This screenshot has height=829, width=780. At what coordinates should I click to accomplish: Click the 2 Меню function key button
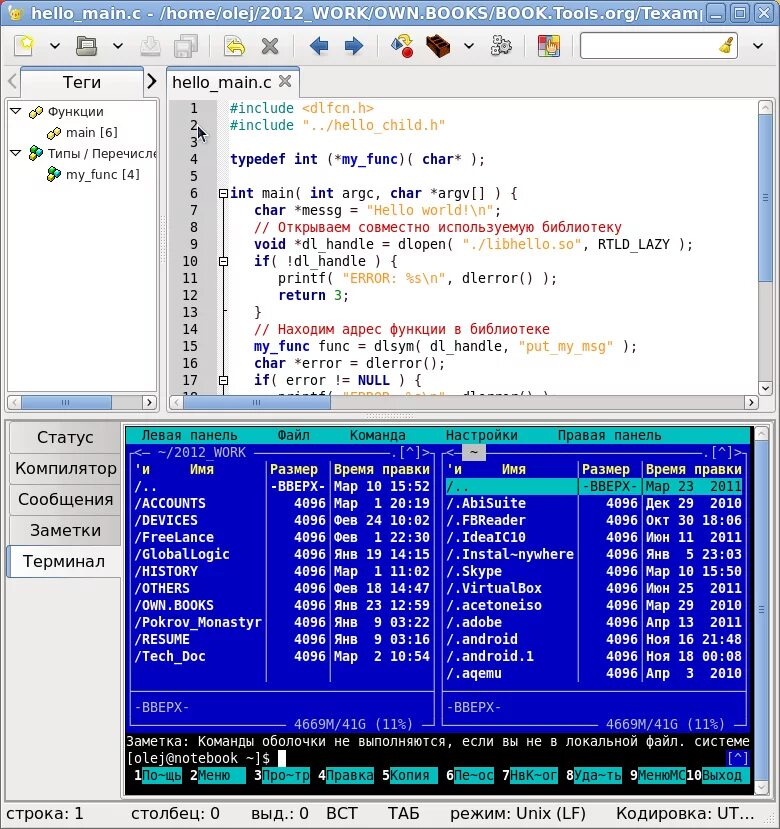pyautogui.click(x=218, y=775)
